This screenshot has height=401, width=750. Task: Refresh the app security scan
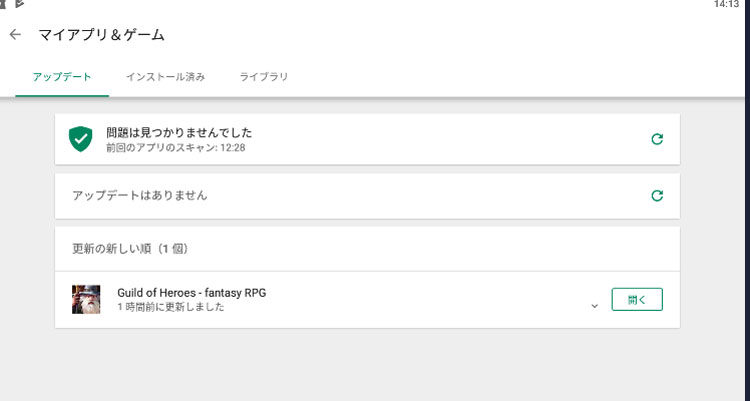[657, 139]
